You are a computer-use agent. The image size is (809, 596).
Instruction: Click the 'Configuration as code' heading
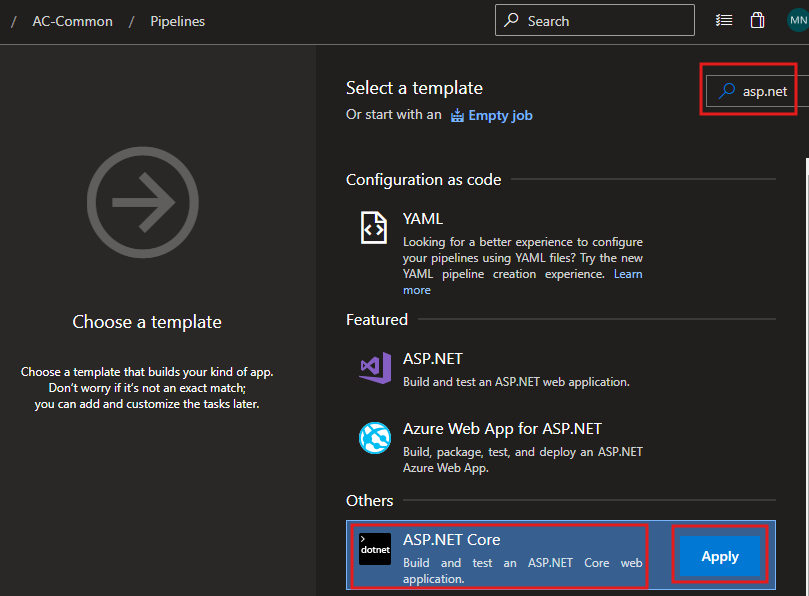[x=424, y=180]
